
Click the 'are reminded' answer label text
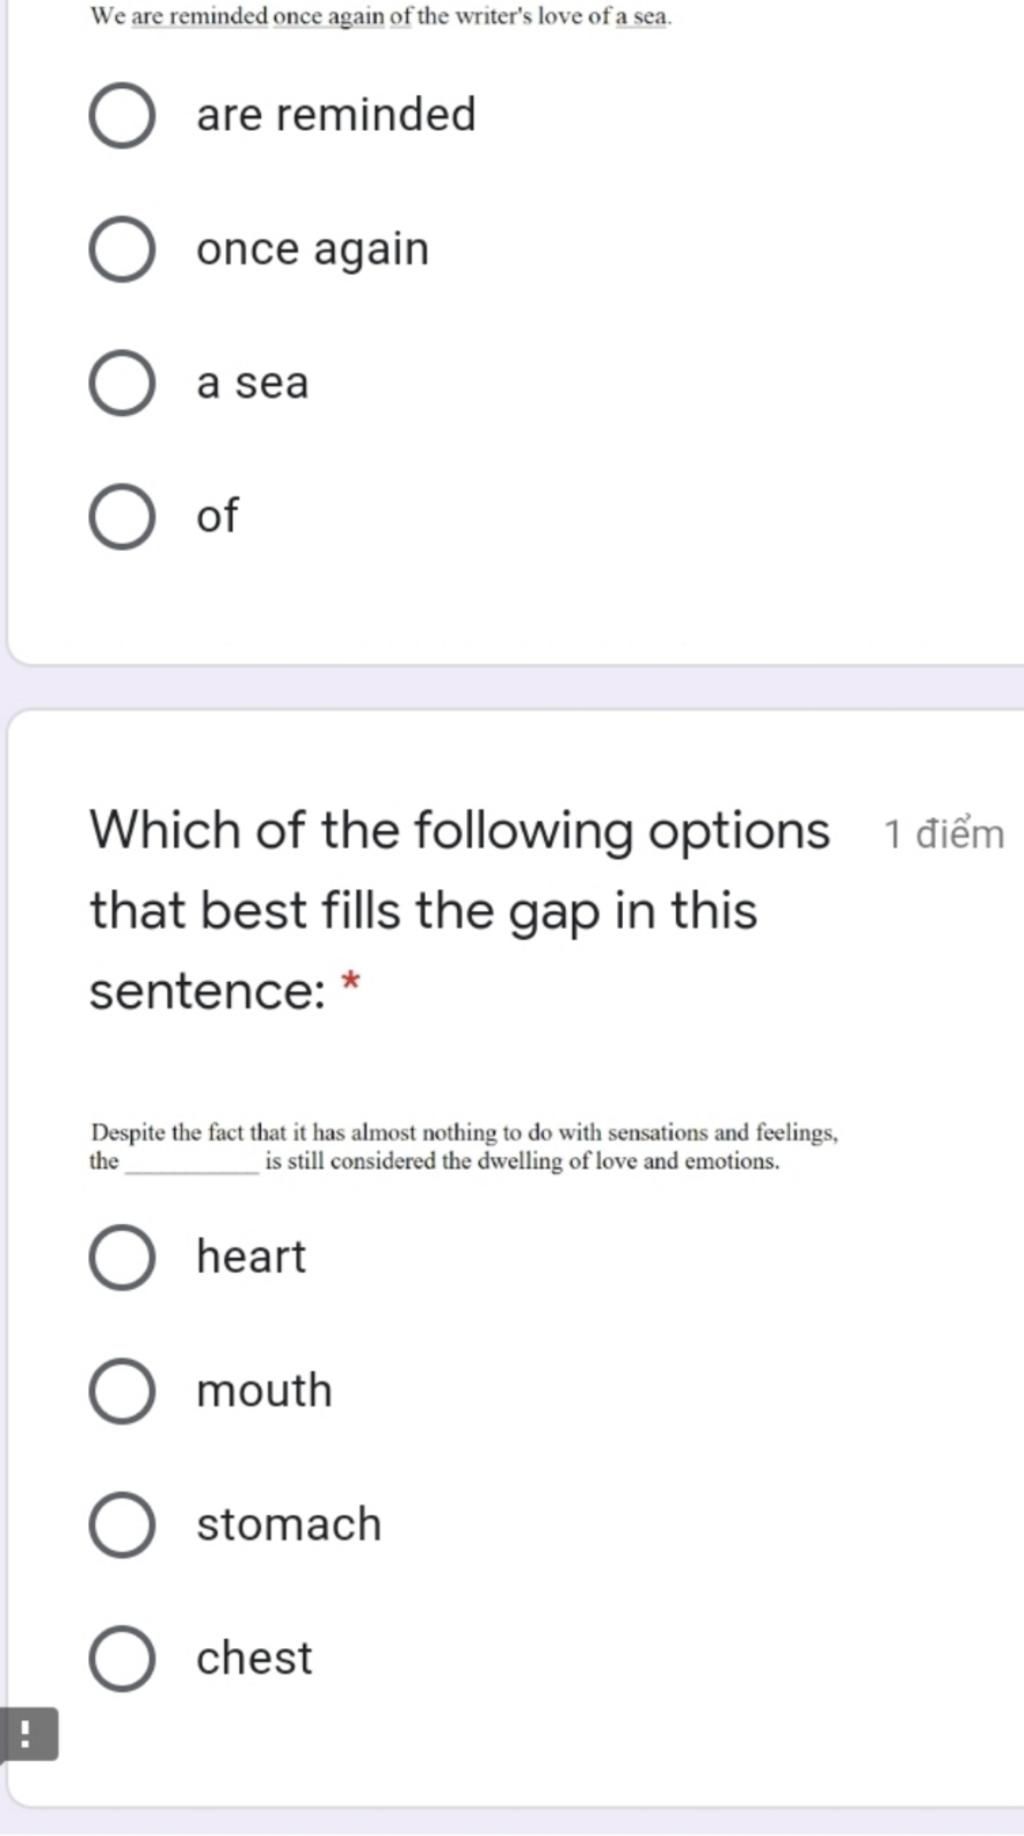point(336,115)
